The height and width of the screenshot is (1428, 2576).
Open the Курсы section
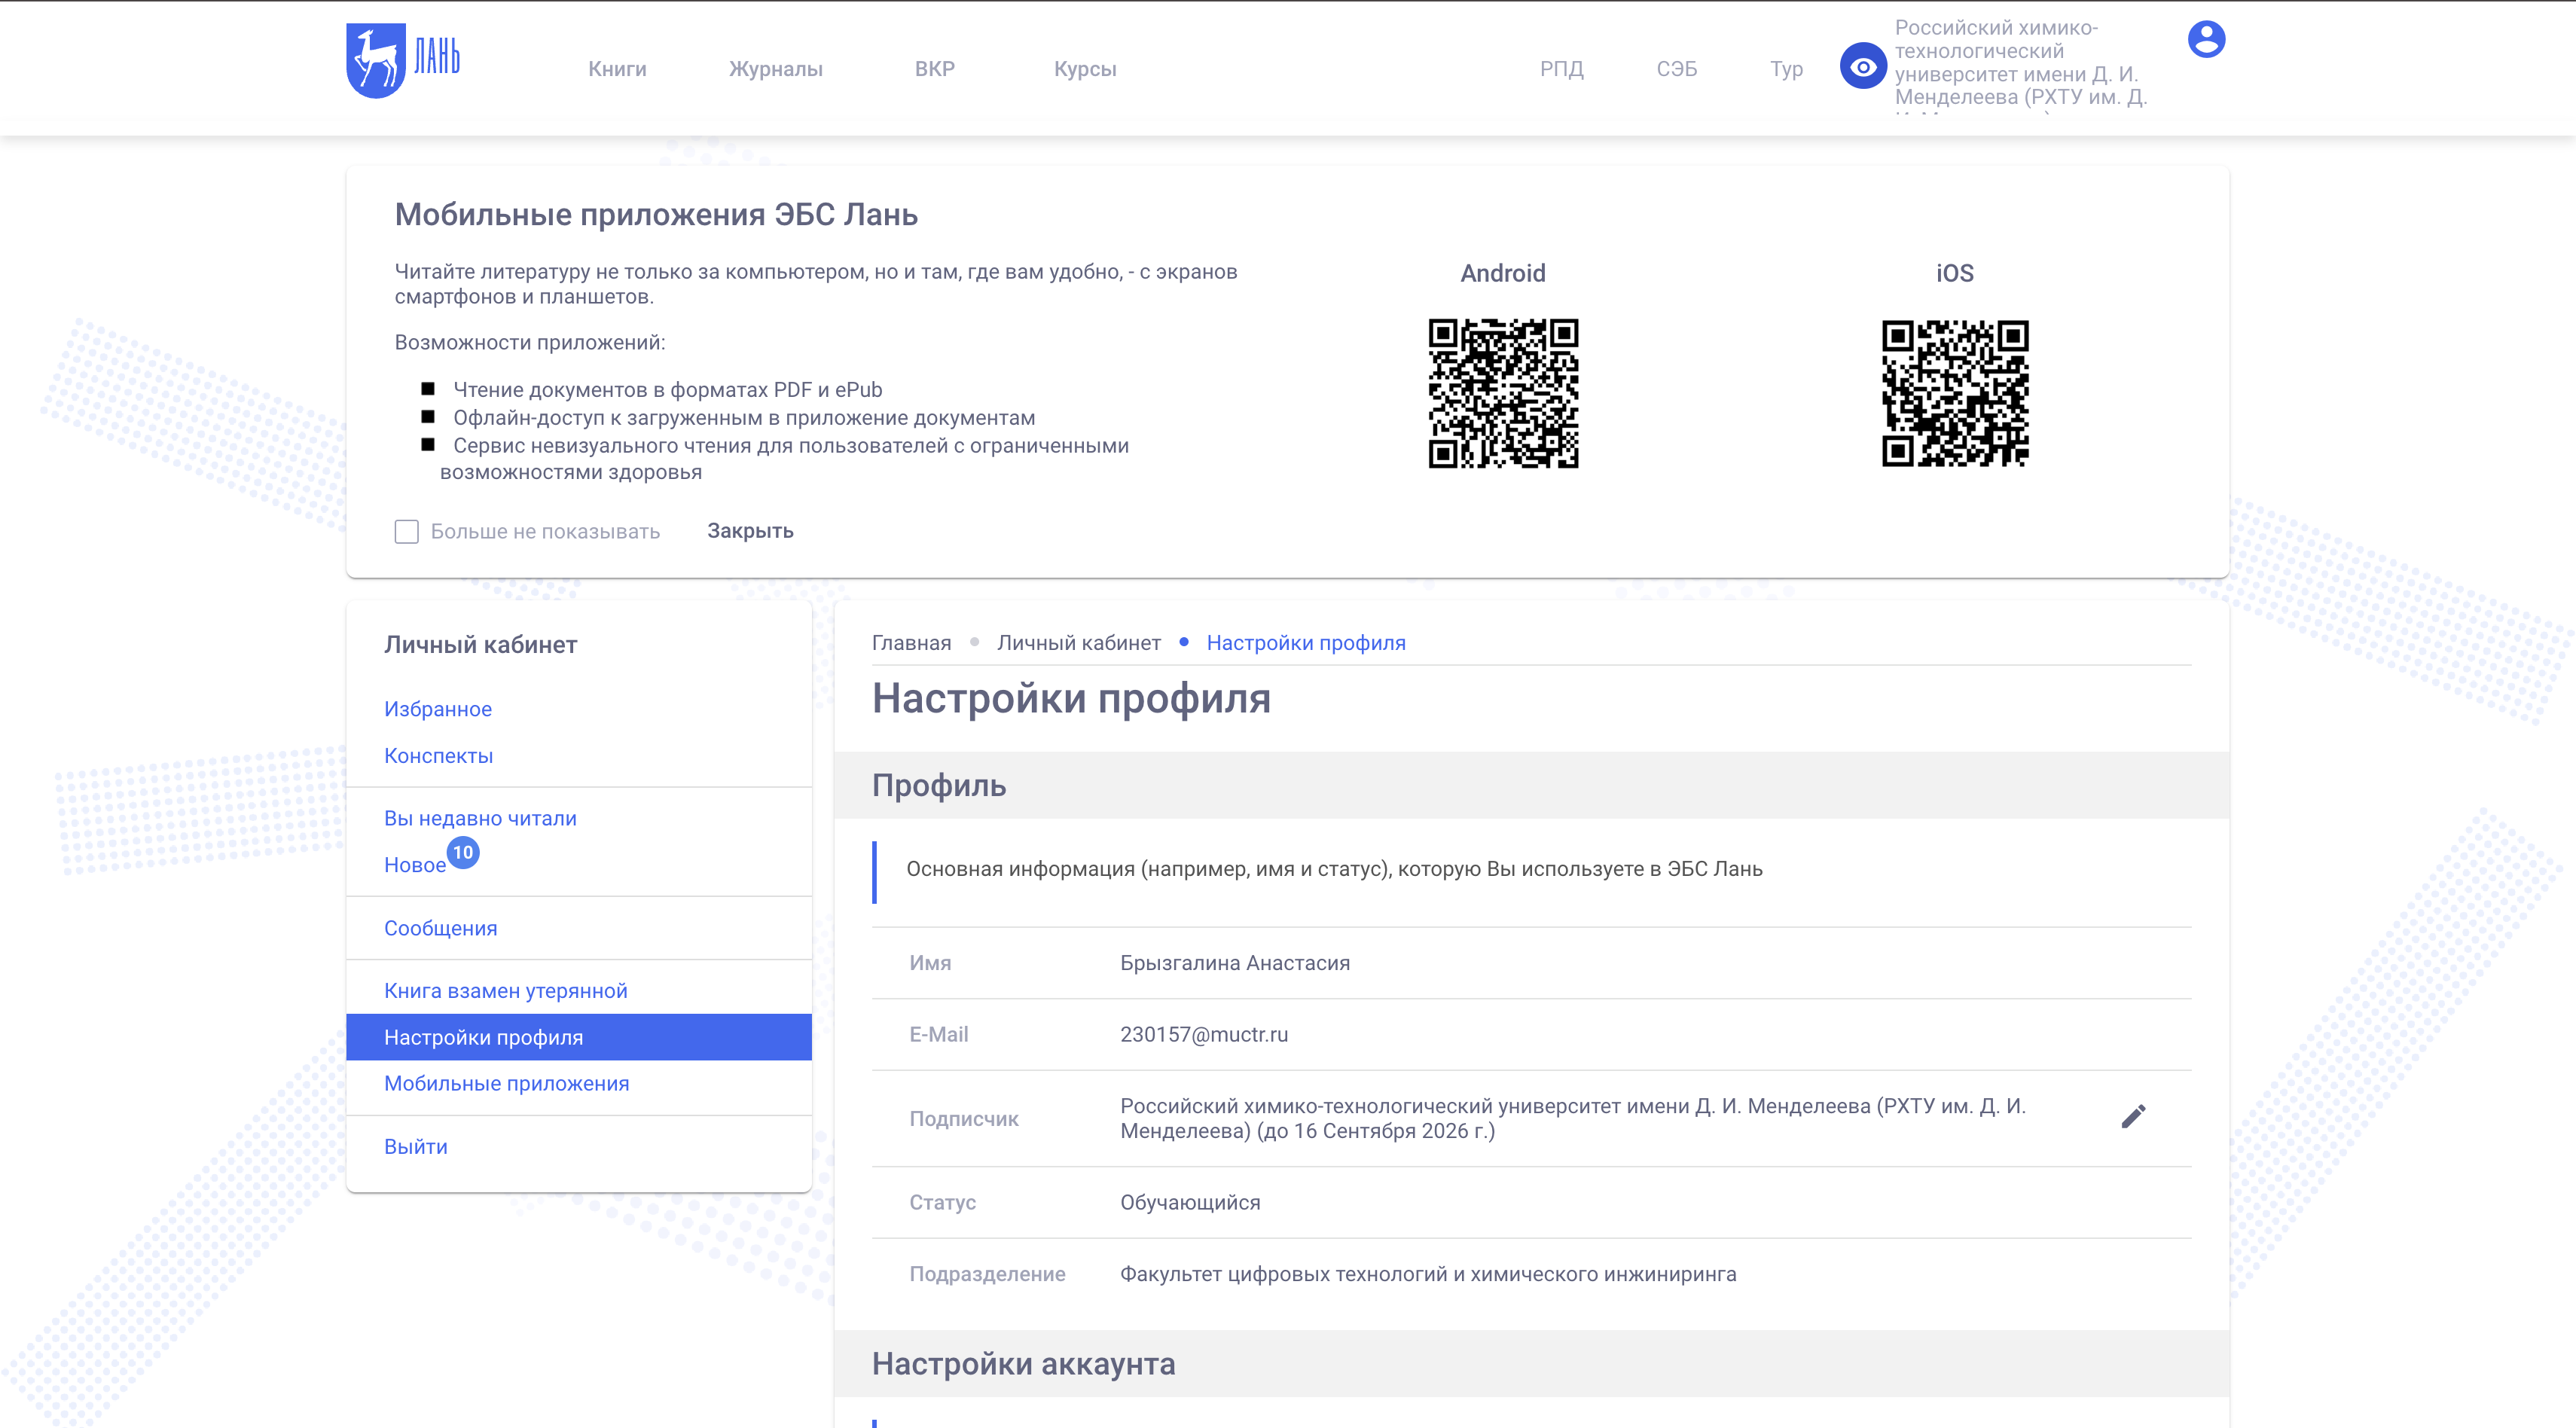coord(1085,69)
